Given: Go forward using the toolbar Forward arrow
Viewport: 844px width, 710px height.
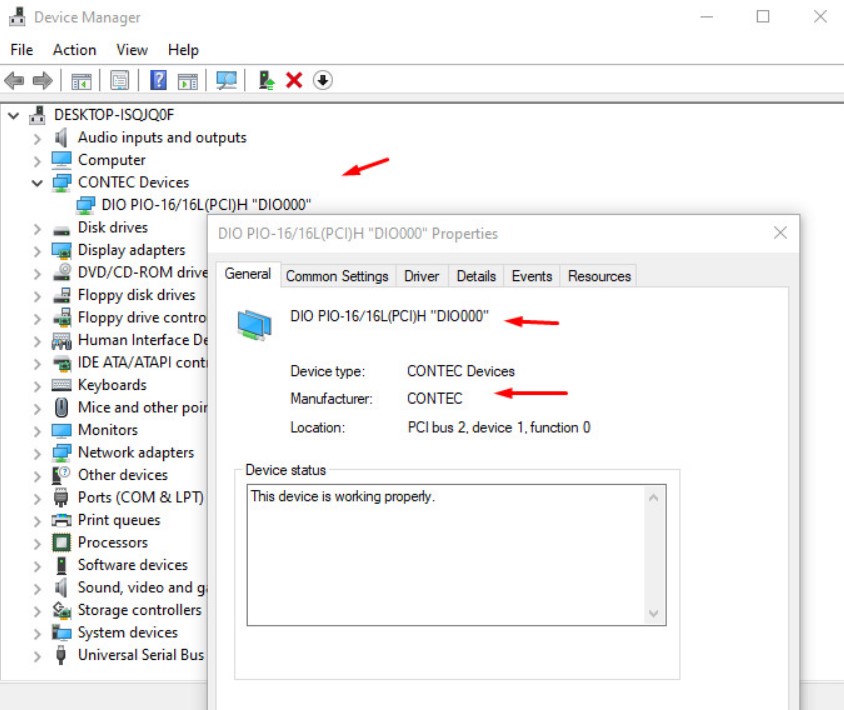Looking at the screenshot, I should (x=43, y=81).
